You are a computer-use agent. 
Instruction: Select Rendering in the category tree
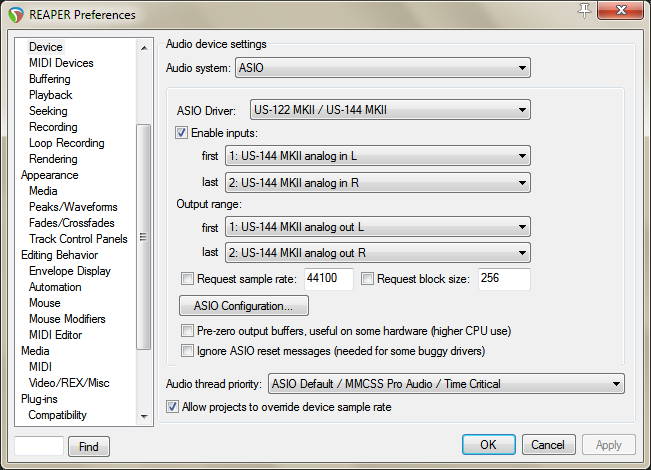[53, 159]
